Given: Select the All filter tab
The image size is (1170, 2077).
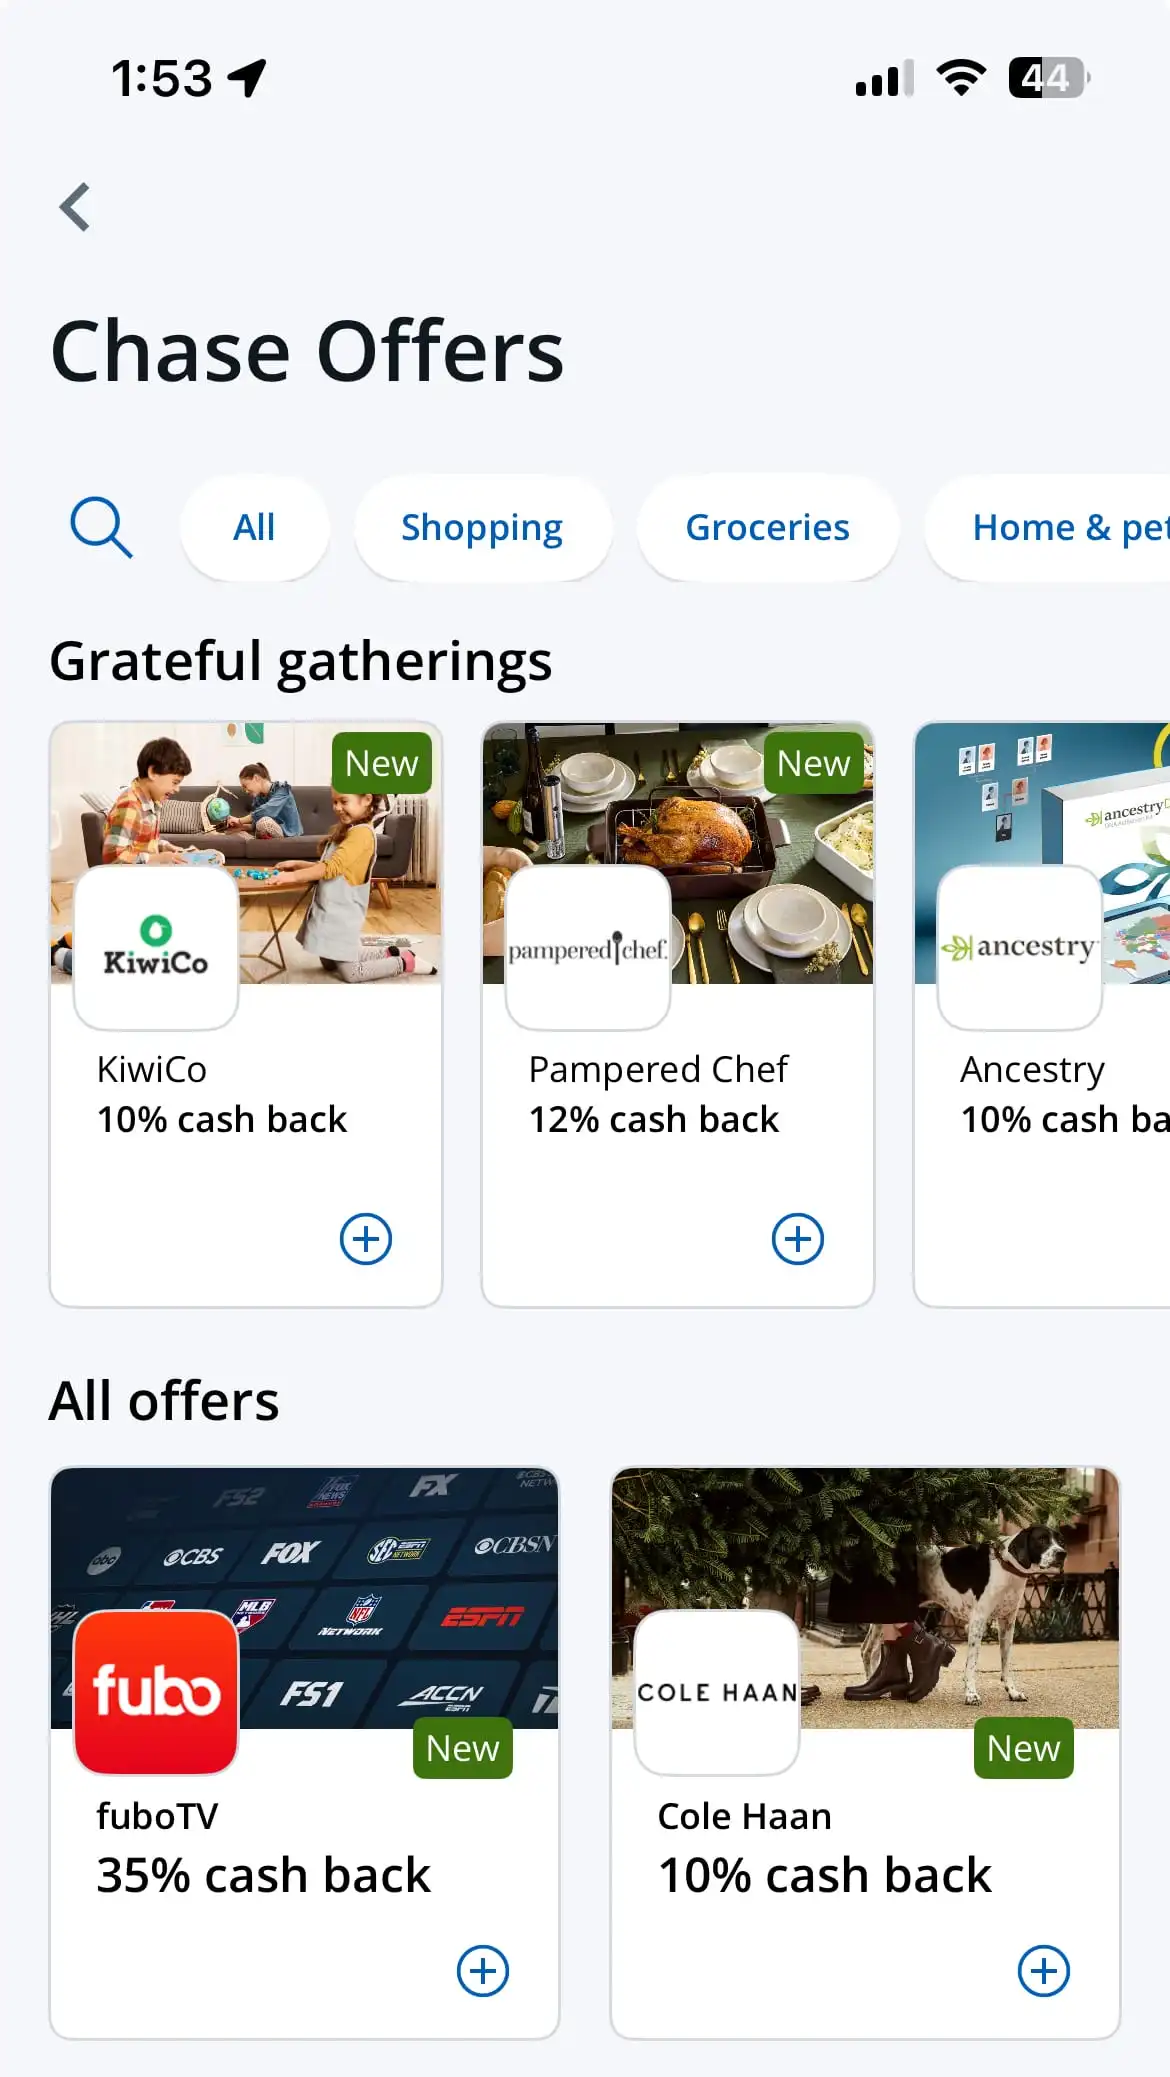Looking at the screenshot, I should click(254, 527).
